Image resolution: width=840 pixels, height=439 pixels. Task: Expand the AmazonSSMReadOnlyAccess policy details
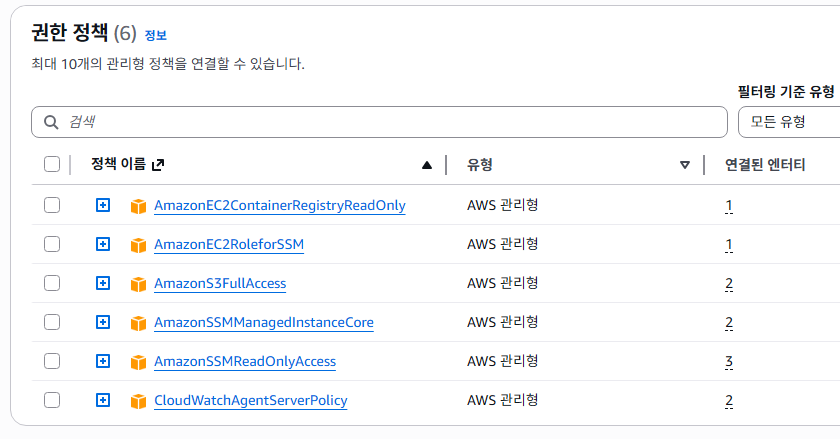pos(103,361)
